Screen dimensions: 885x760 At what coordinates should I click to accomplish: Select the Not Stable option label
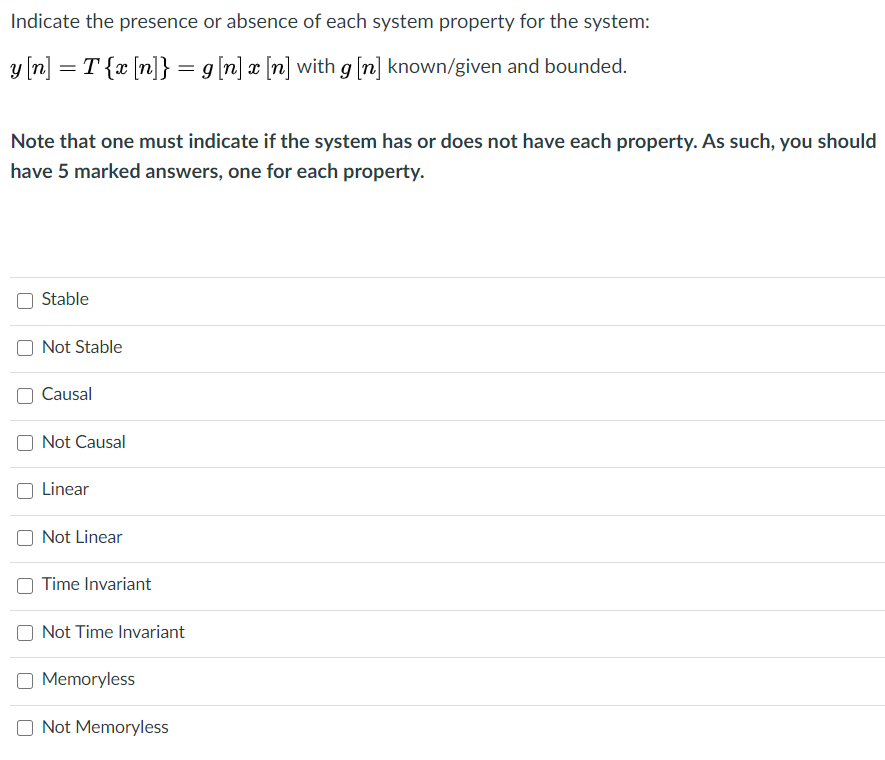81,347
